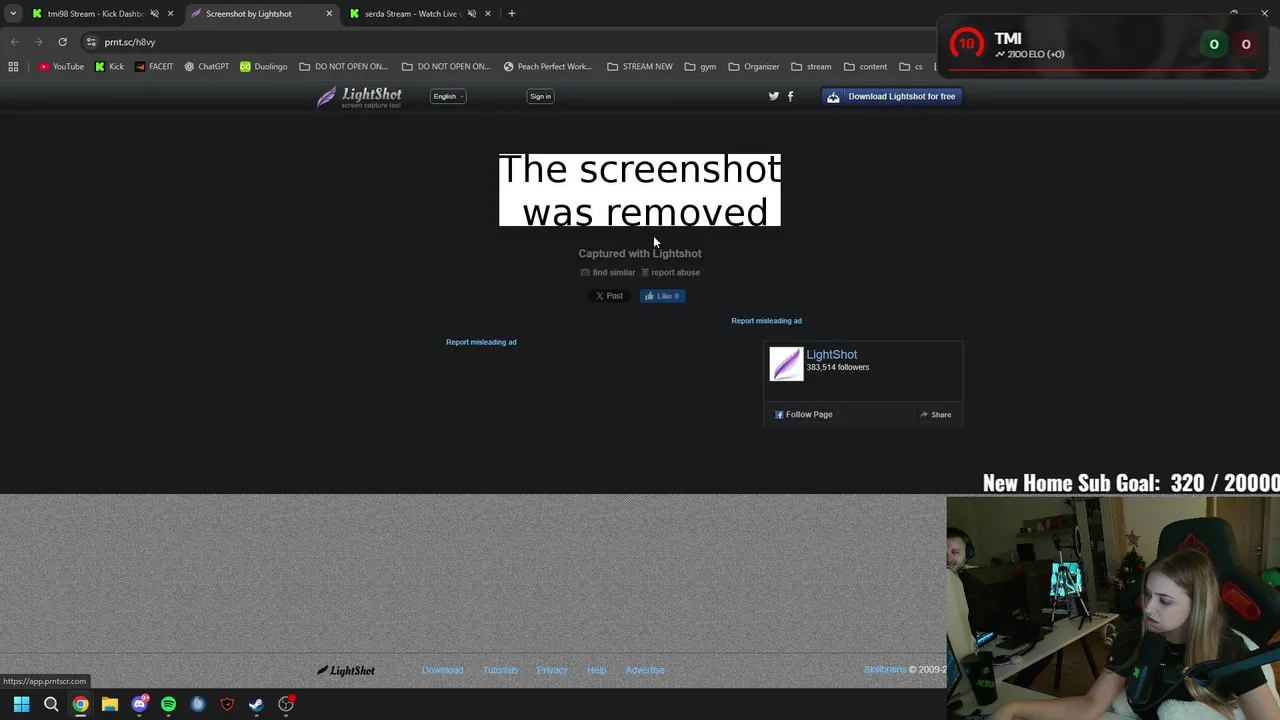The height and width of the screenshot is (720, 1280).
Task: Expand the STREAM NEW bookmark folder
Action: click(640, 67)
